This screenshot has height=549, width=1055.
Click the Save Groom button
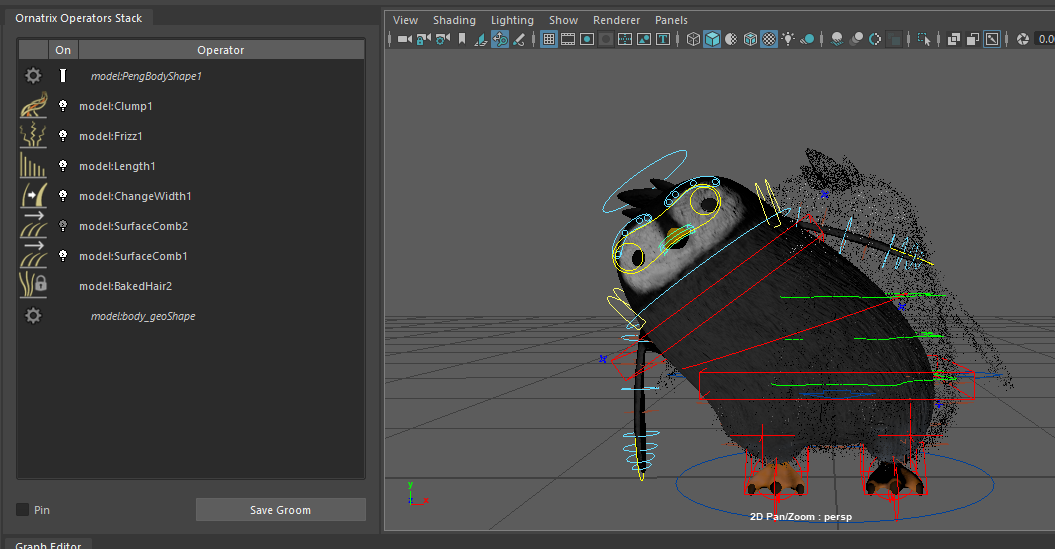tap(280, 510)
